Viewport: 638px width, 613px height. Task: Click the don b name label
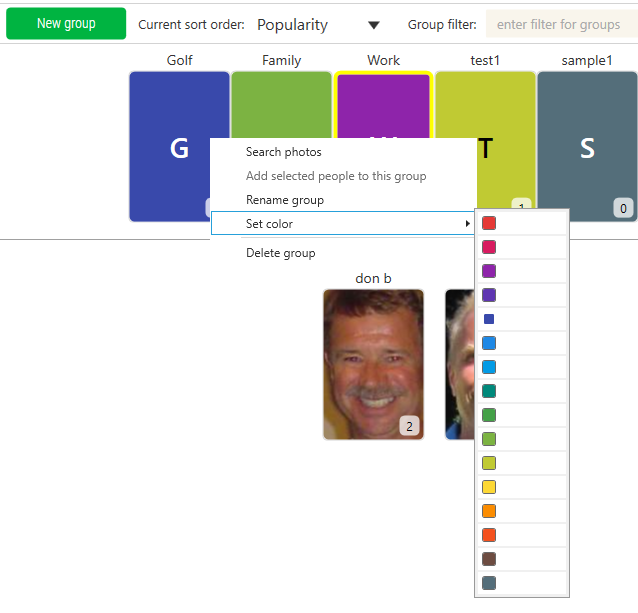(373, 278)
